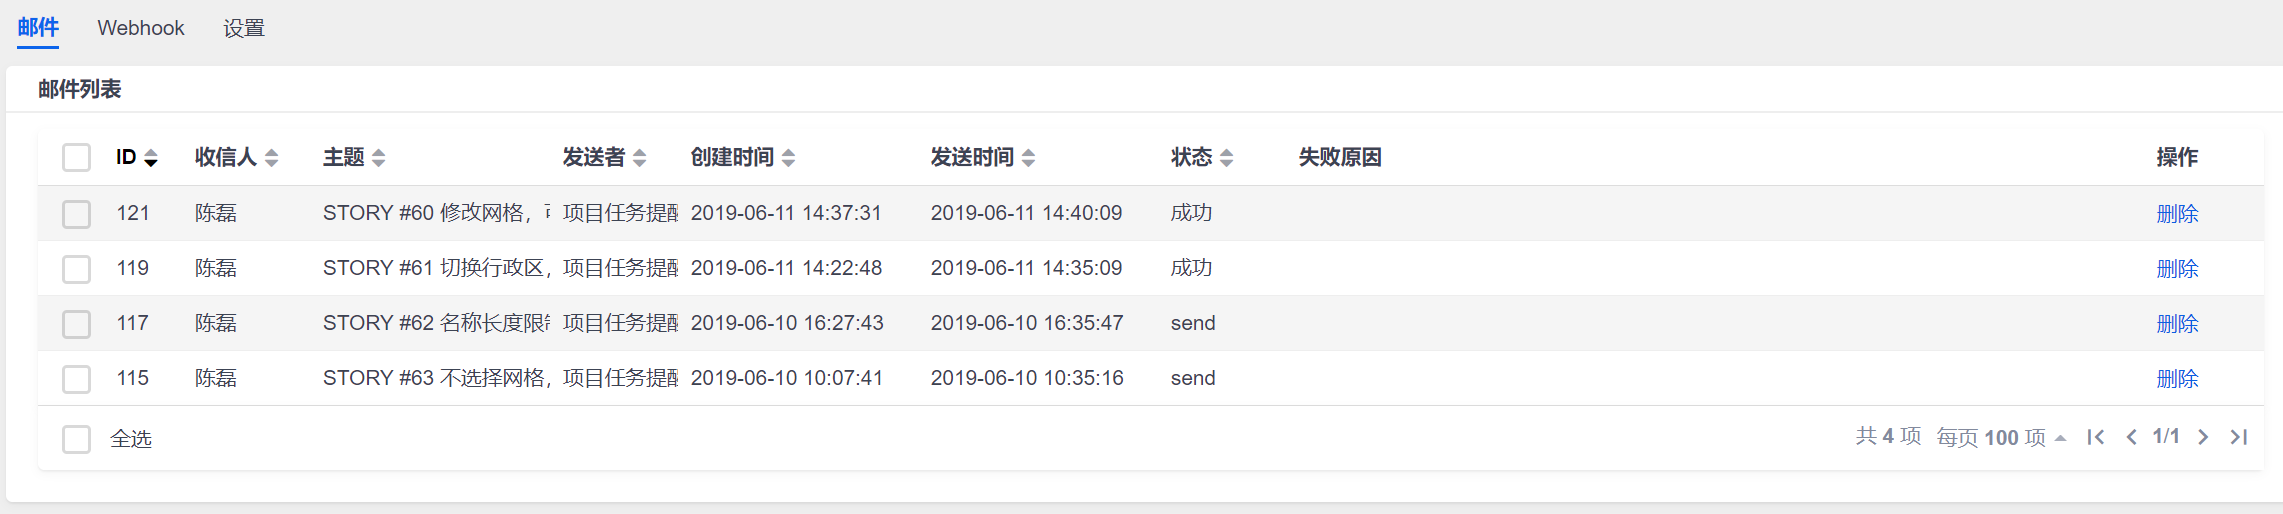Go to the next page

pyautogui.click(x=2203, y=437)
